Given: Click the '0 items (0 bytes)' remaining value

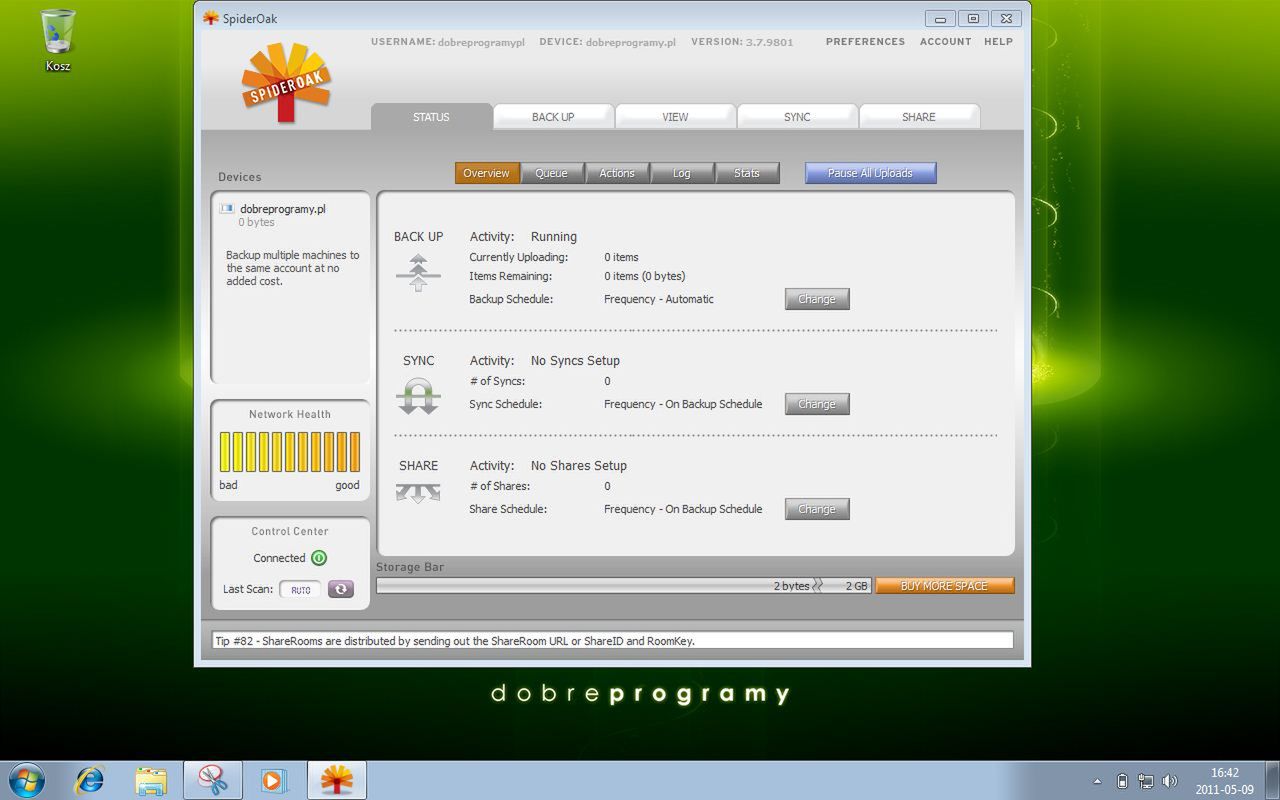Looking at the screenshot, I should click(x=645, y=276).
